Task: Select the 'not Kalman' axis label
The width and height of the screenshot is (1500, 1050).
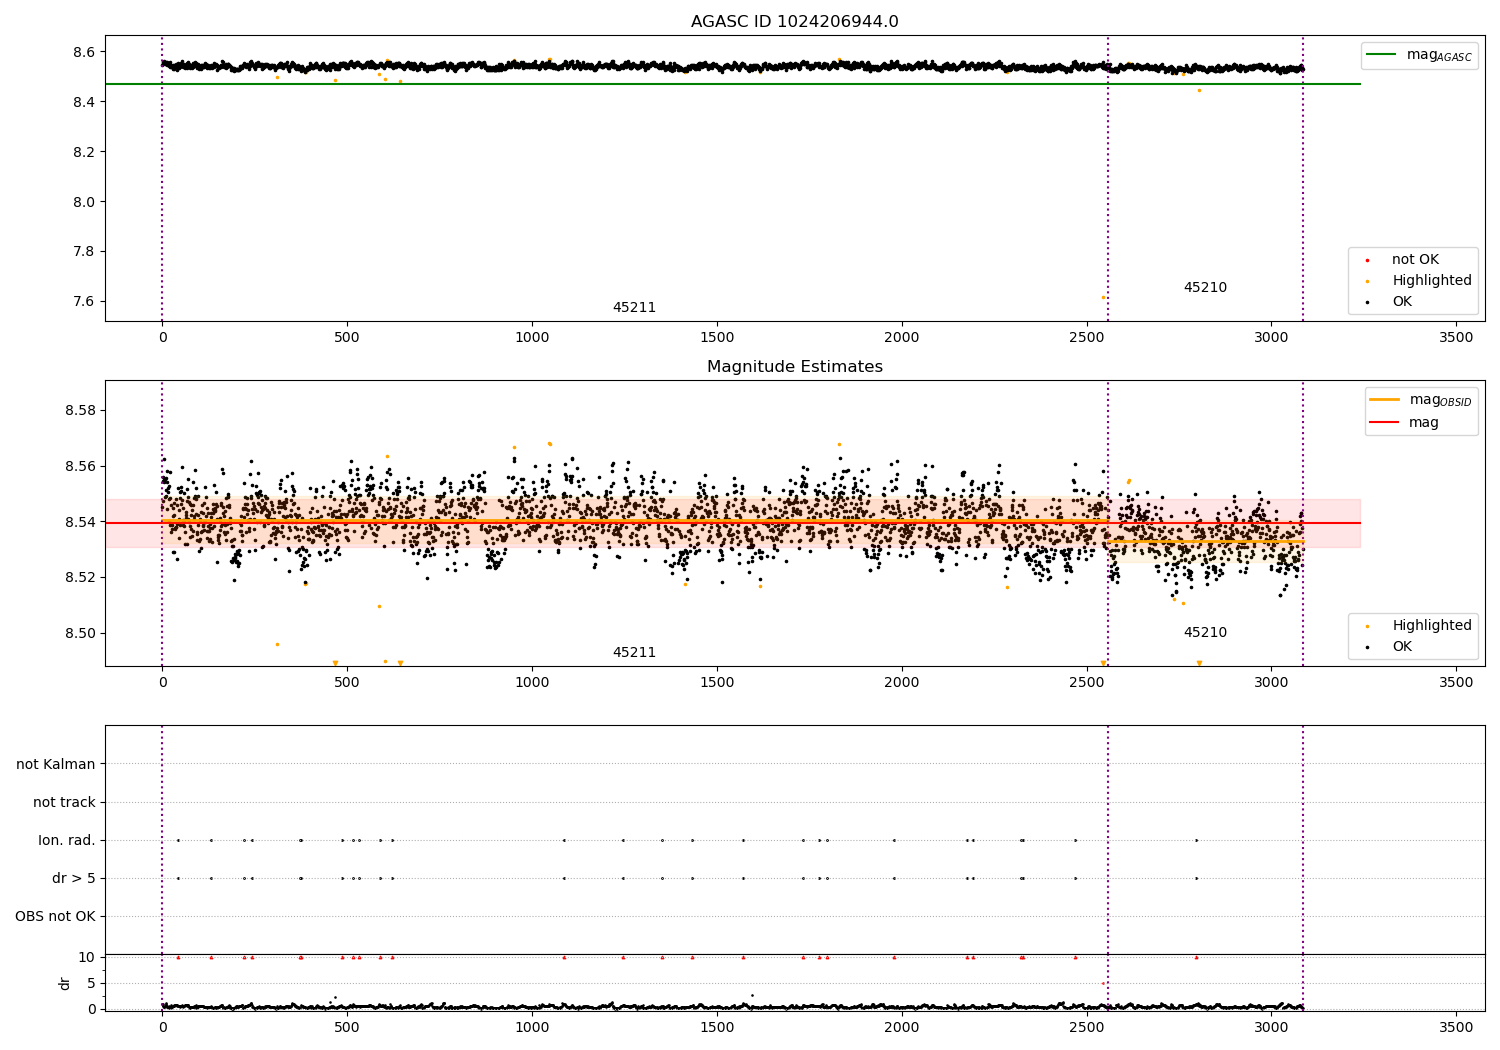Action: point(56,765)
